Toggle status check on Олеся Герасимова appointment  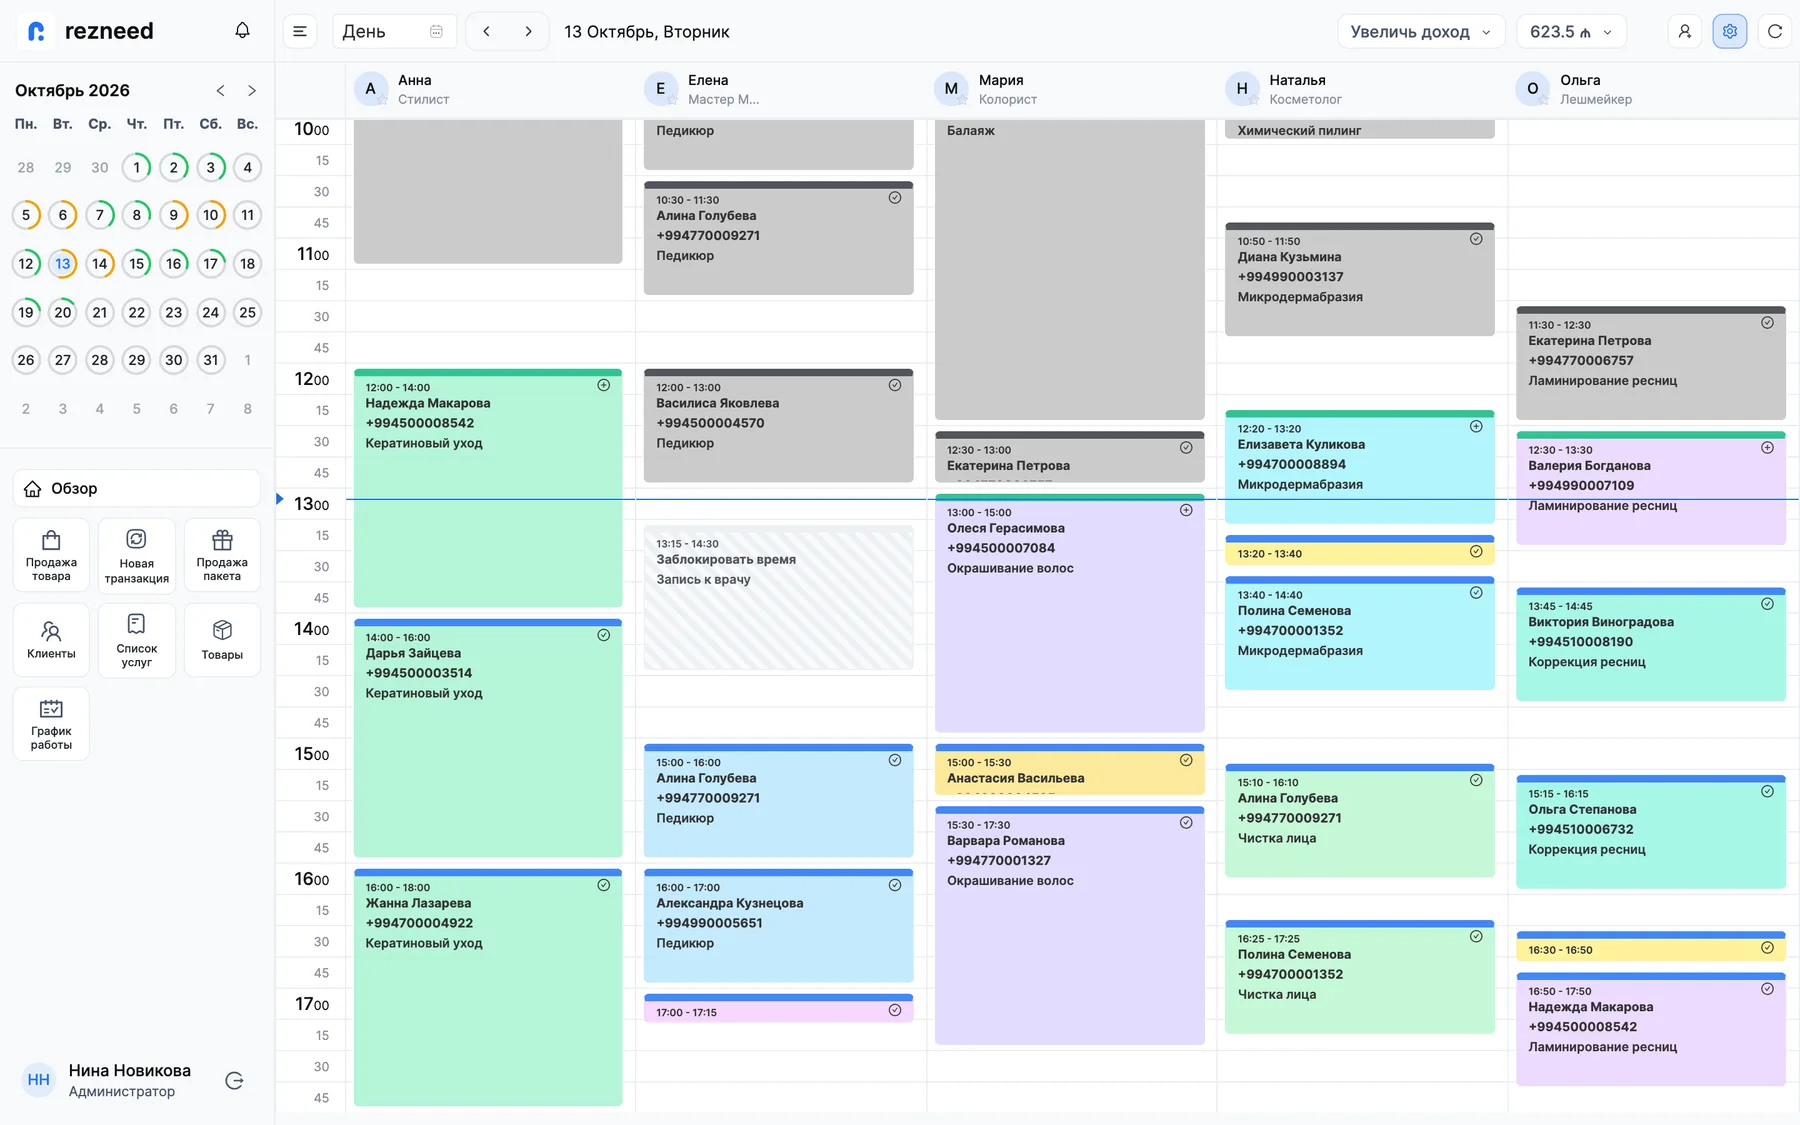coord(1186,511)
